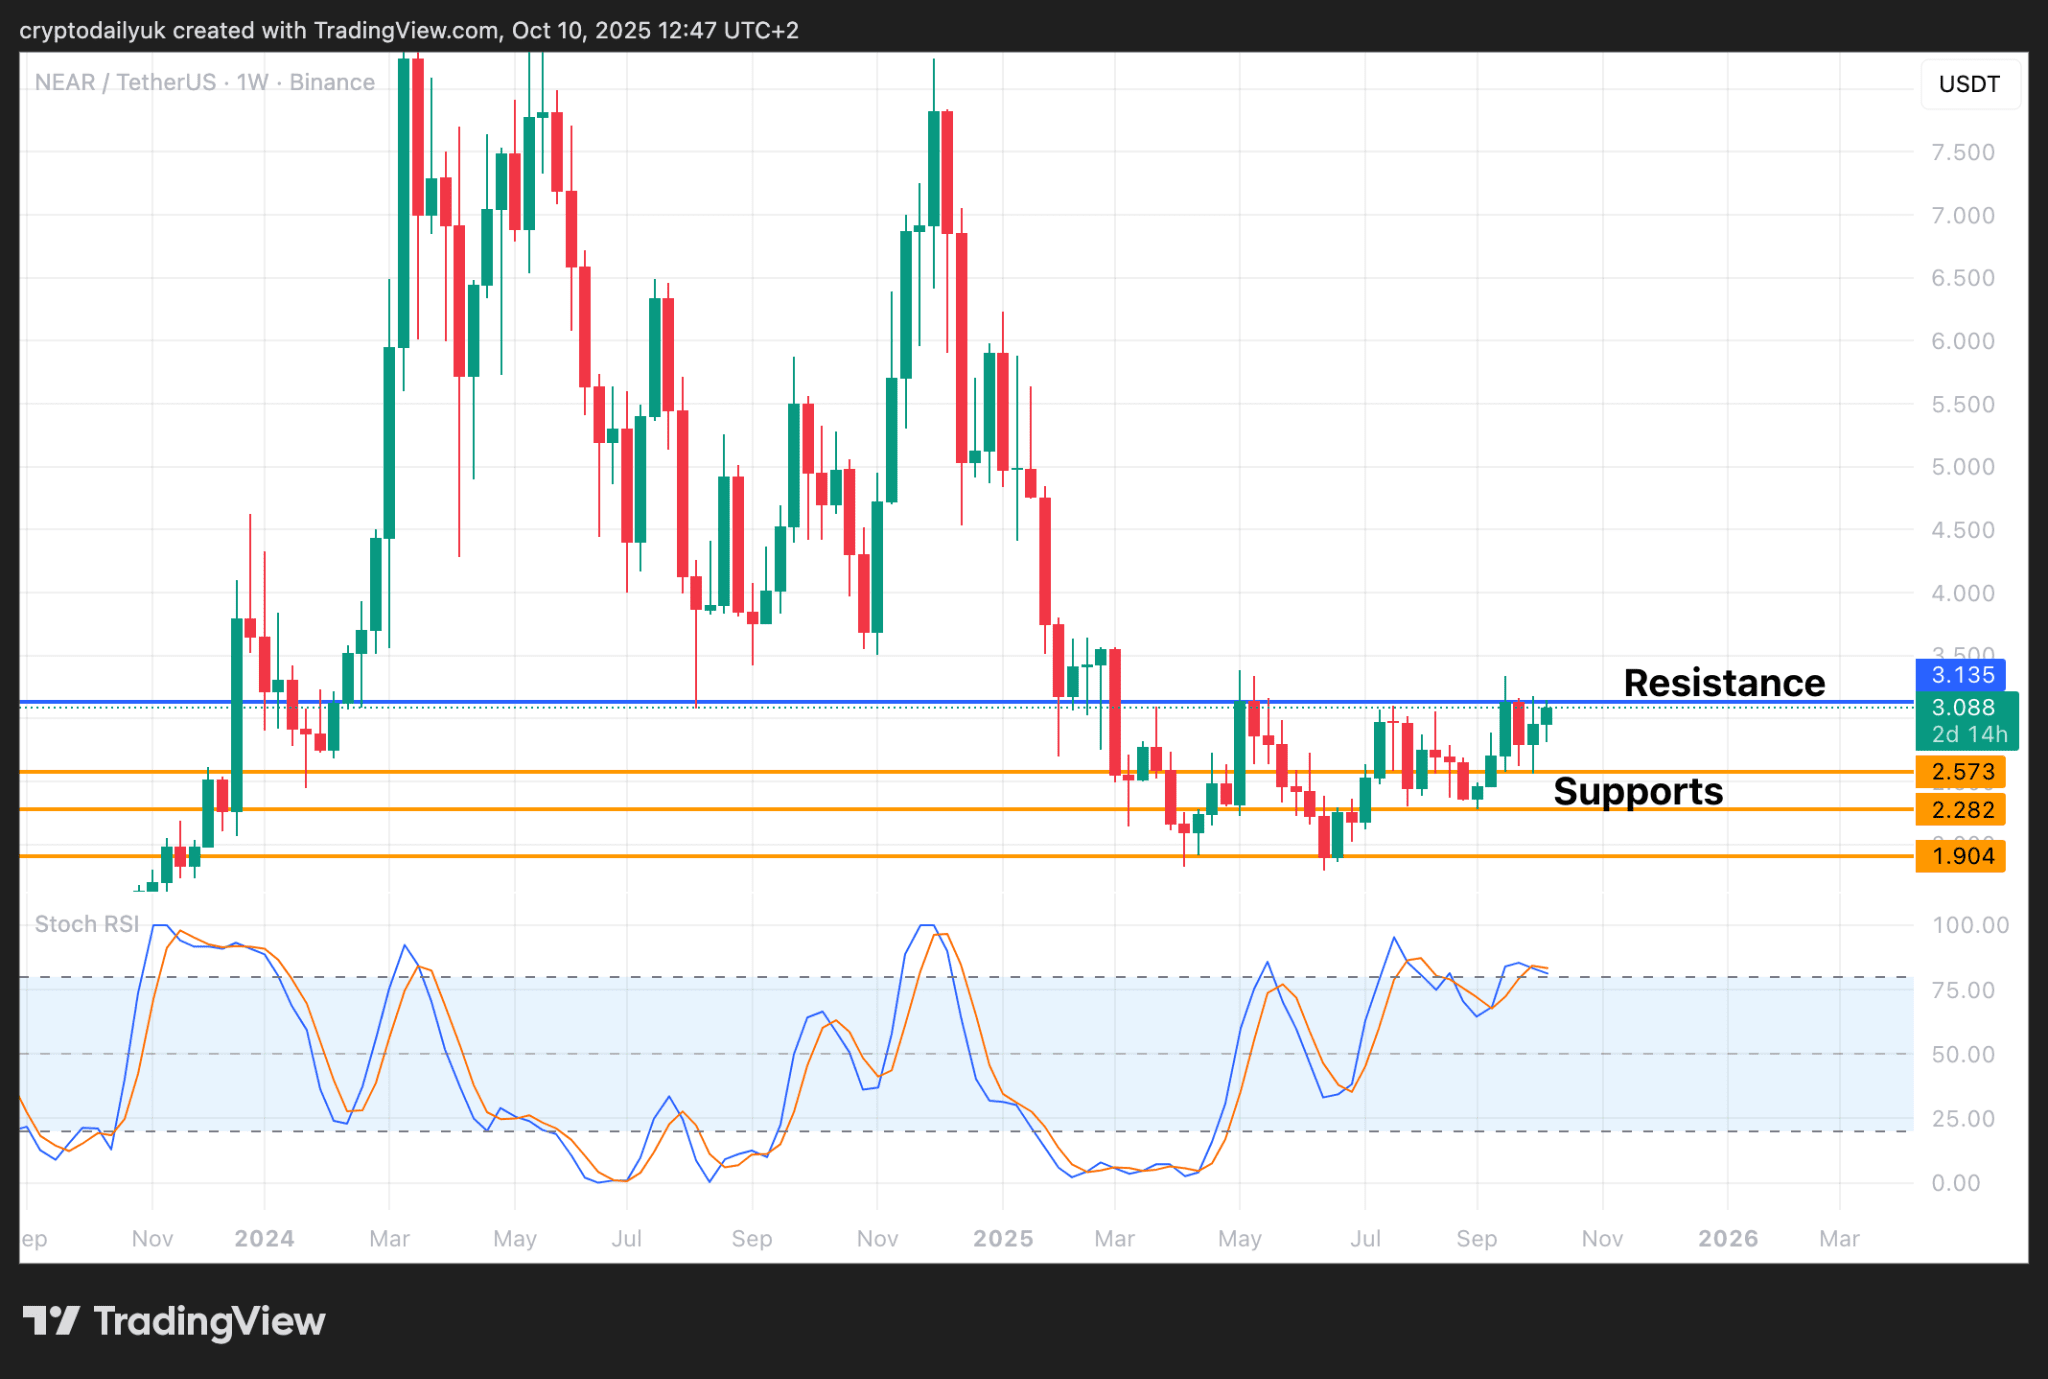Click the blue 3.135 resistance price label
Image resolution: width=2048 pixels, height=1379 pixels.
pos(1960,675)
